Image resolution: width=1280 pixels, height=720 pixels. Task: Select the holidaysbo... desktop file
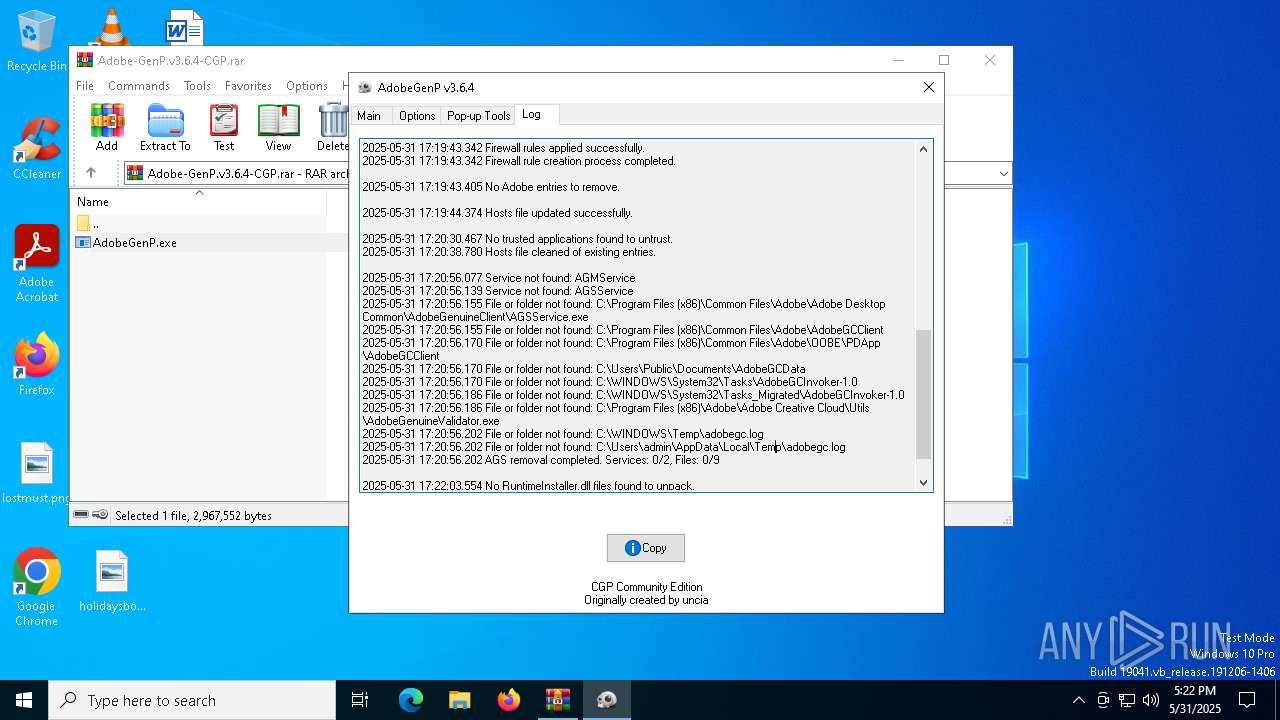(x=112, y=581)
